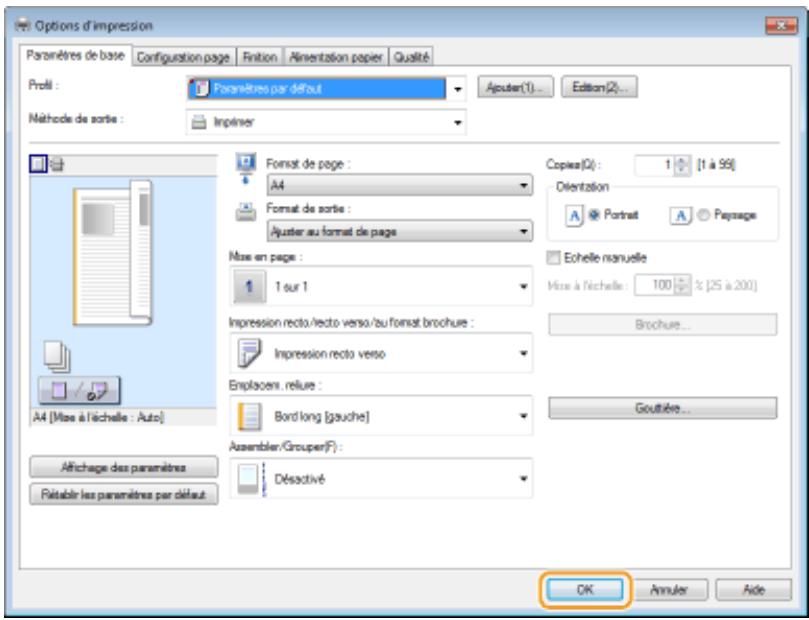The image size is (809, 620).
Task: Click the printer icon in the title bar
Action: click(22, 25)
